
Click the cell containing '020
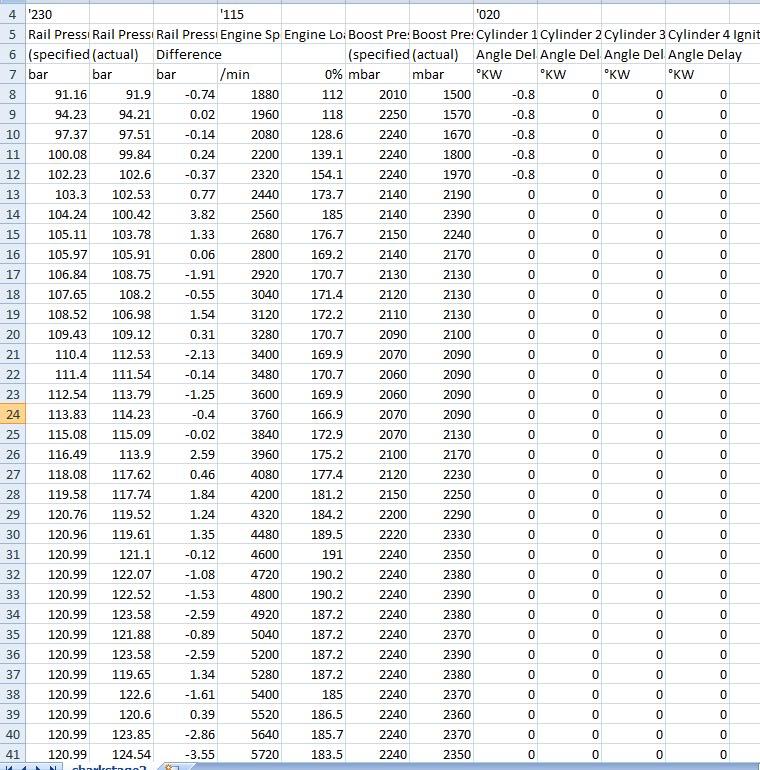506,14
